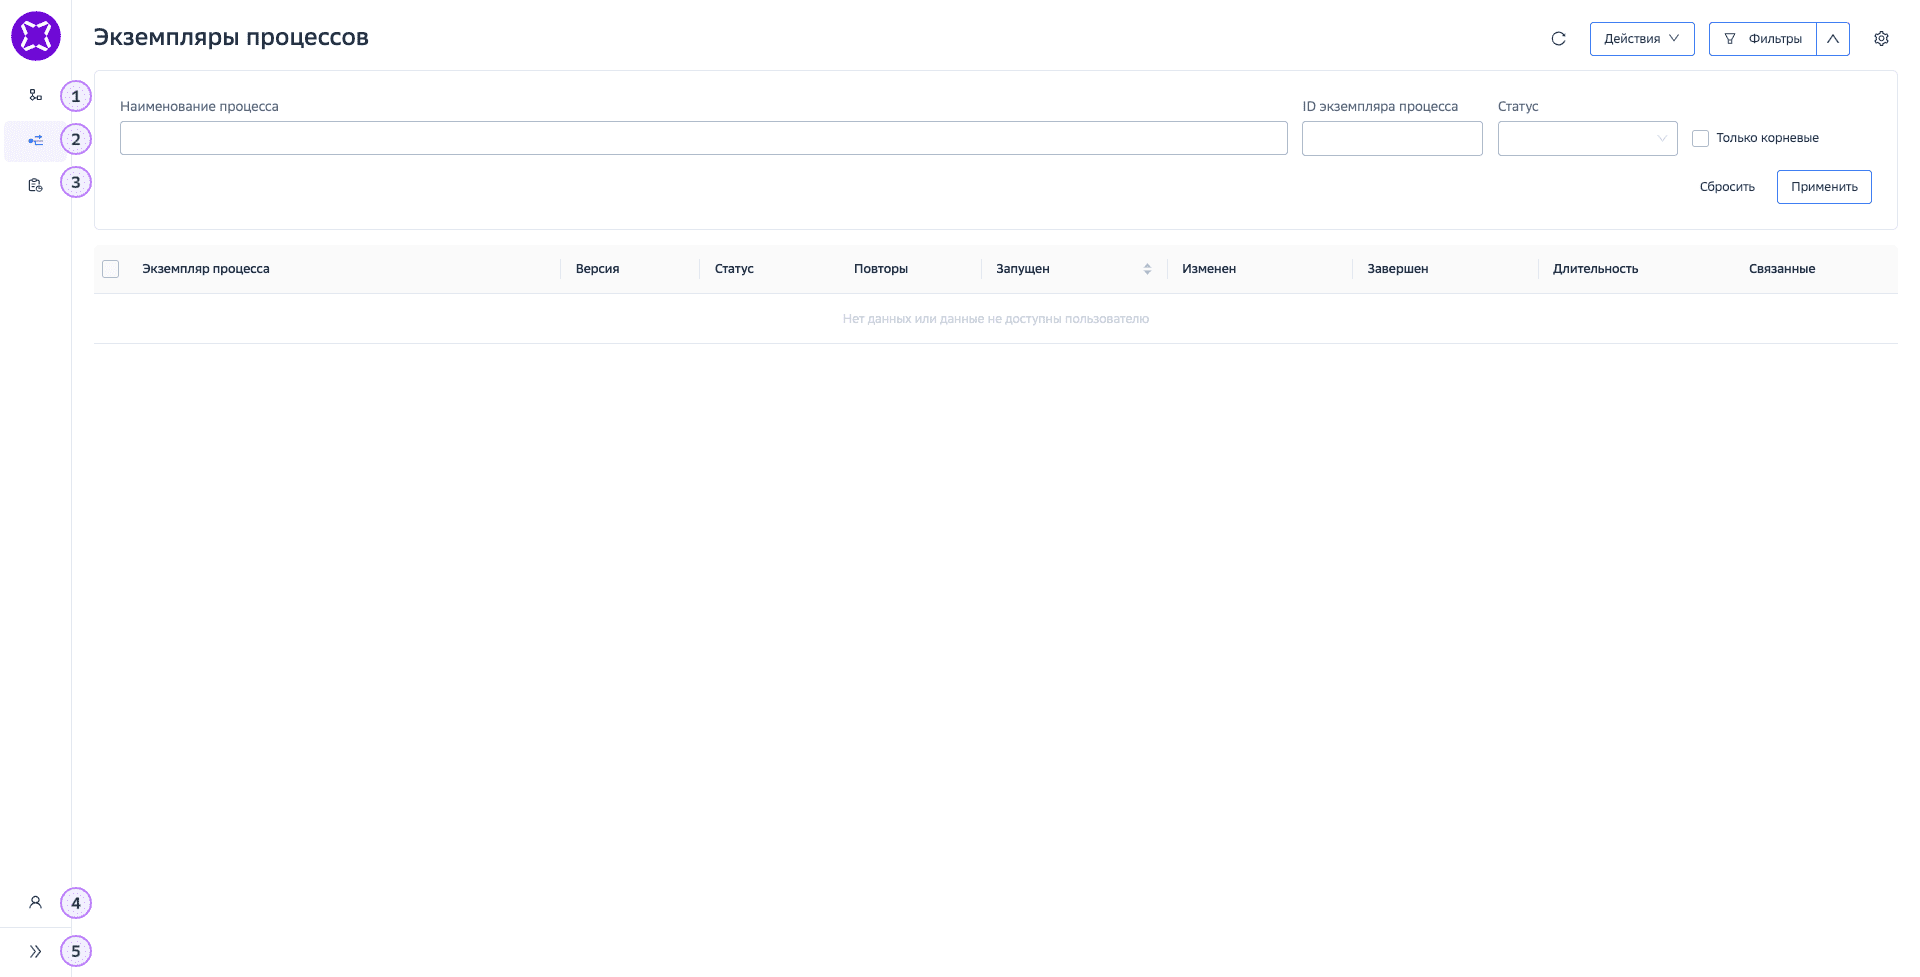
Task: Enable the Только корневые checkbox
Action: (1700, 138)
